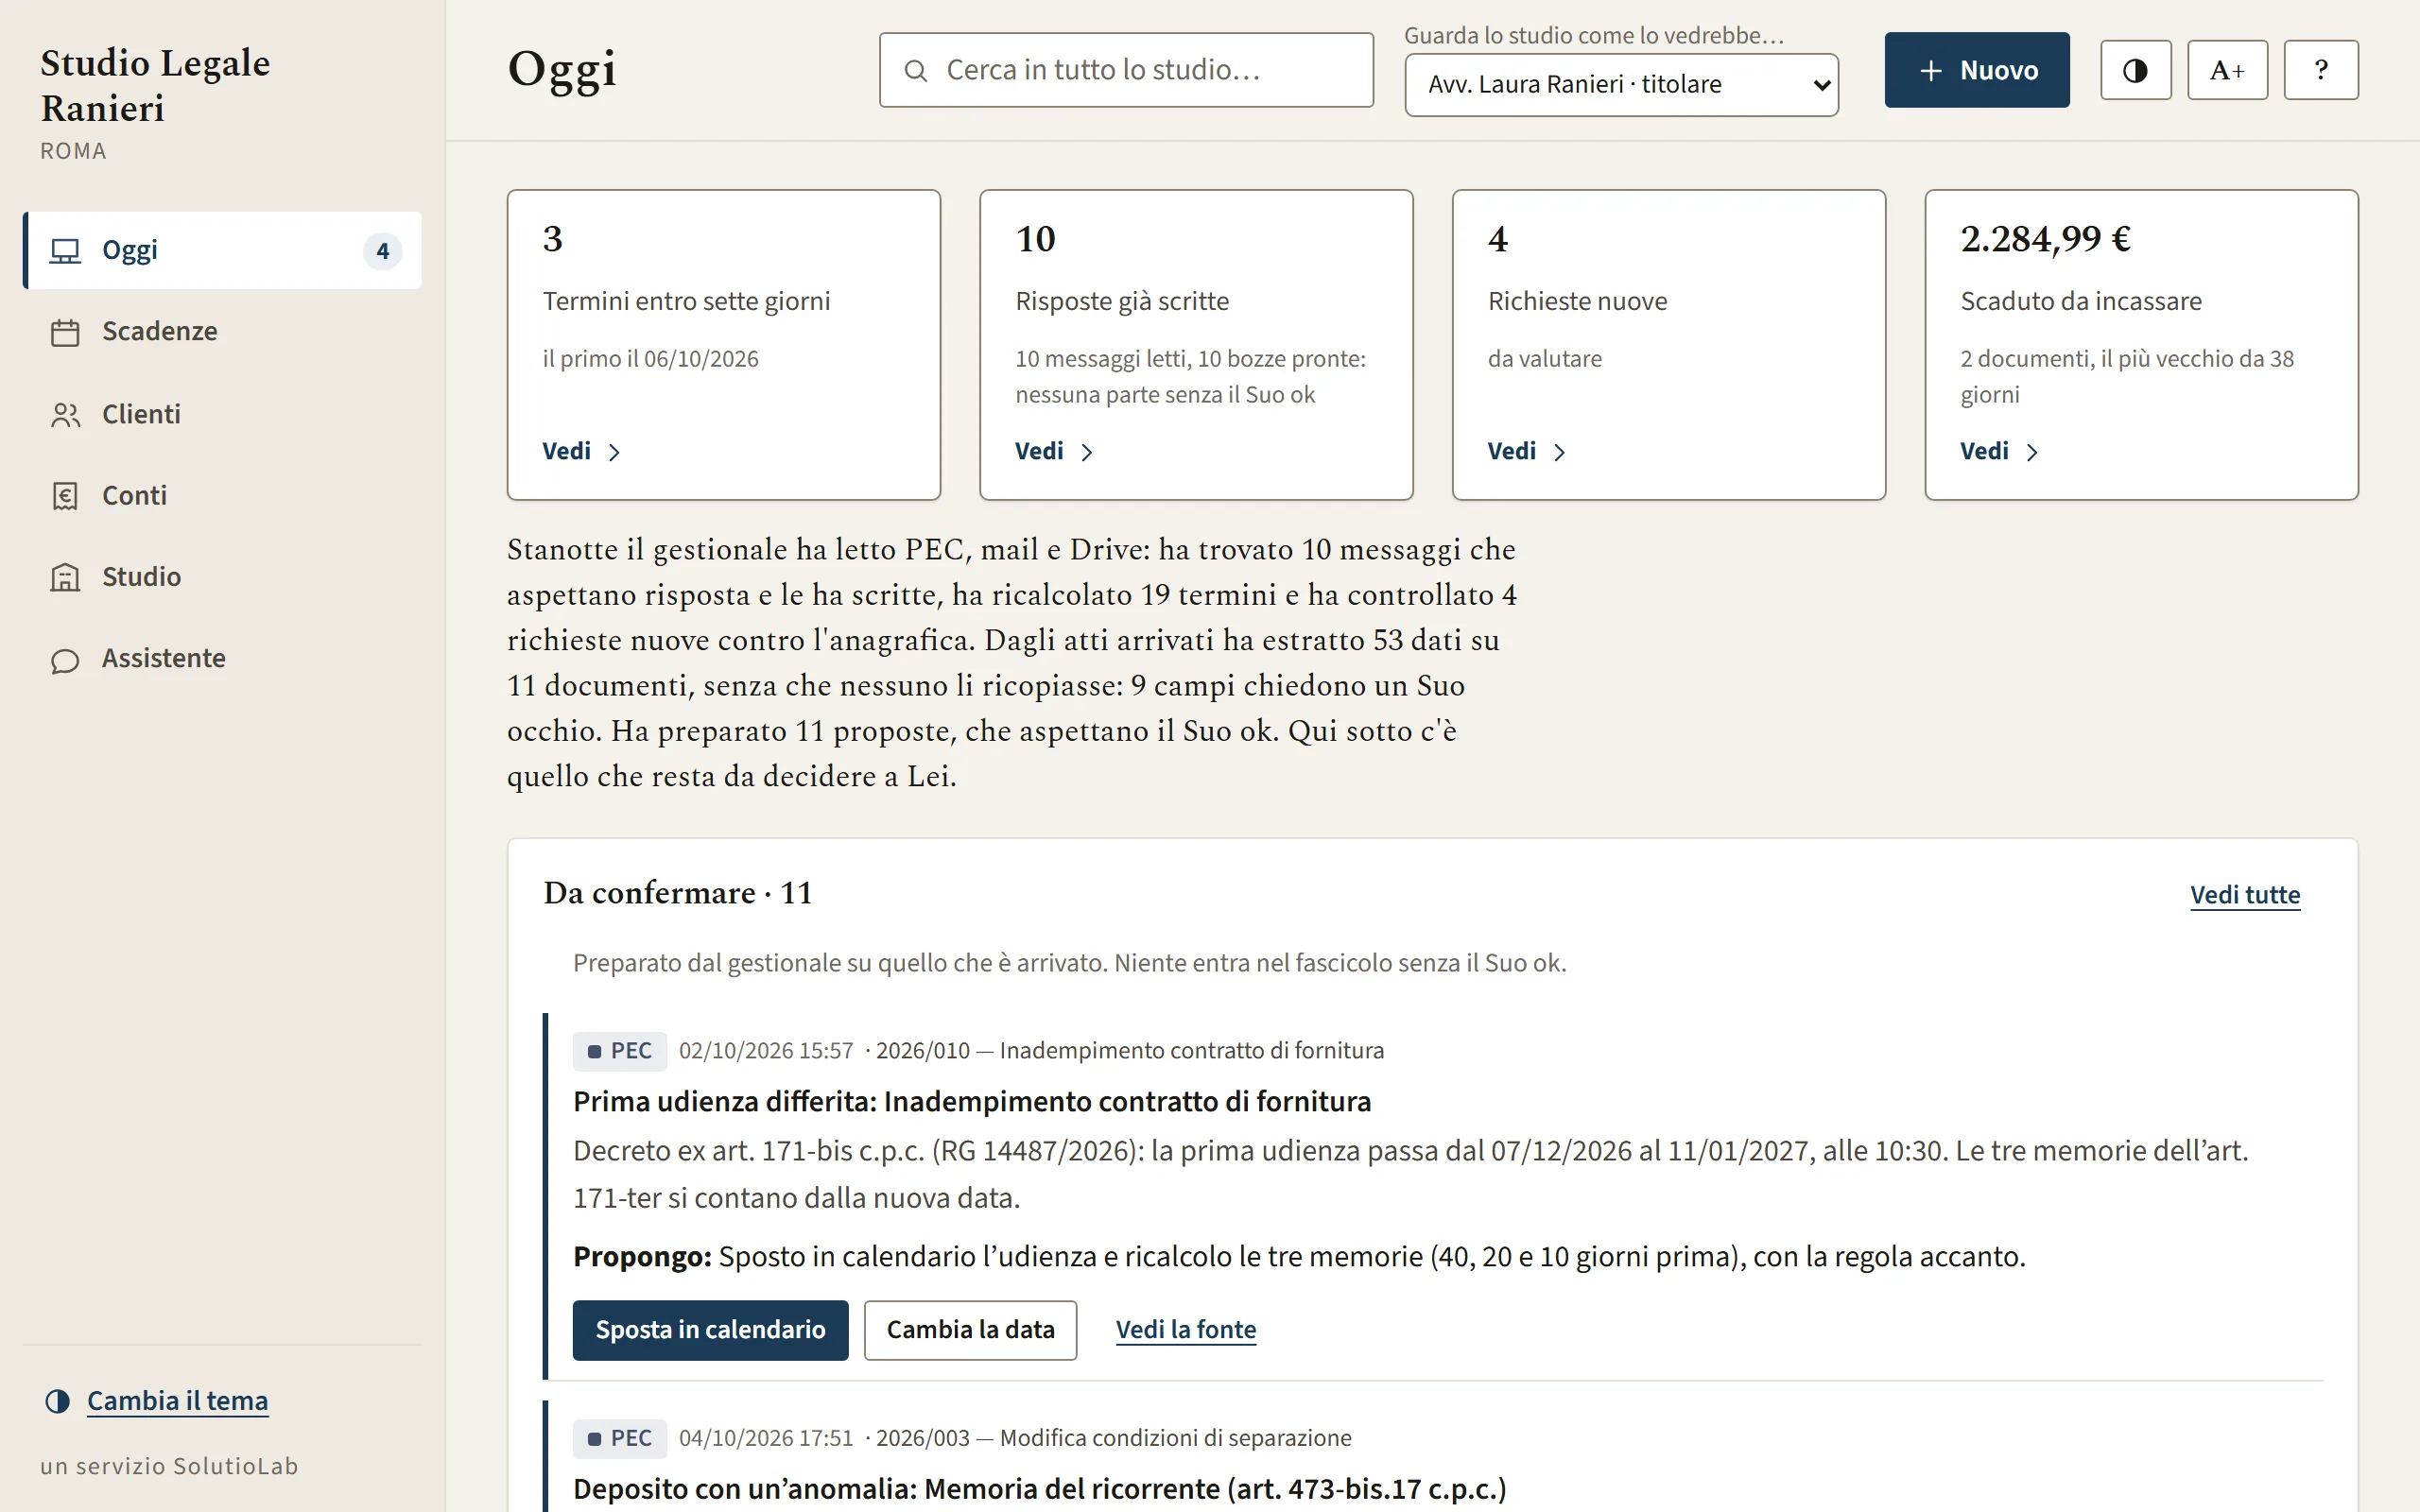Click the 'Cambia il tema' link in the sidebar
The height and width of the screenshot is (1512, 2420).
pos(177,1401)
